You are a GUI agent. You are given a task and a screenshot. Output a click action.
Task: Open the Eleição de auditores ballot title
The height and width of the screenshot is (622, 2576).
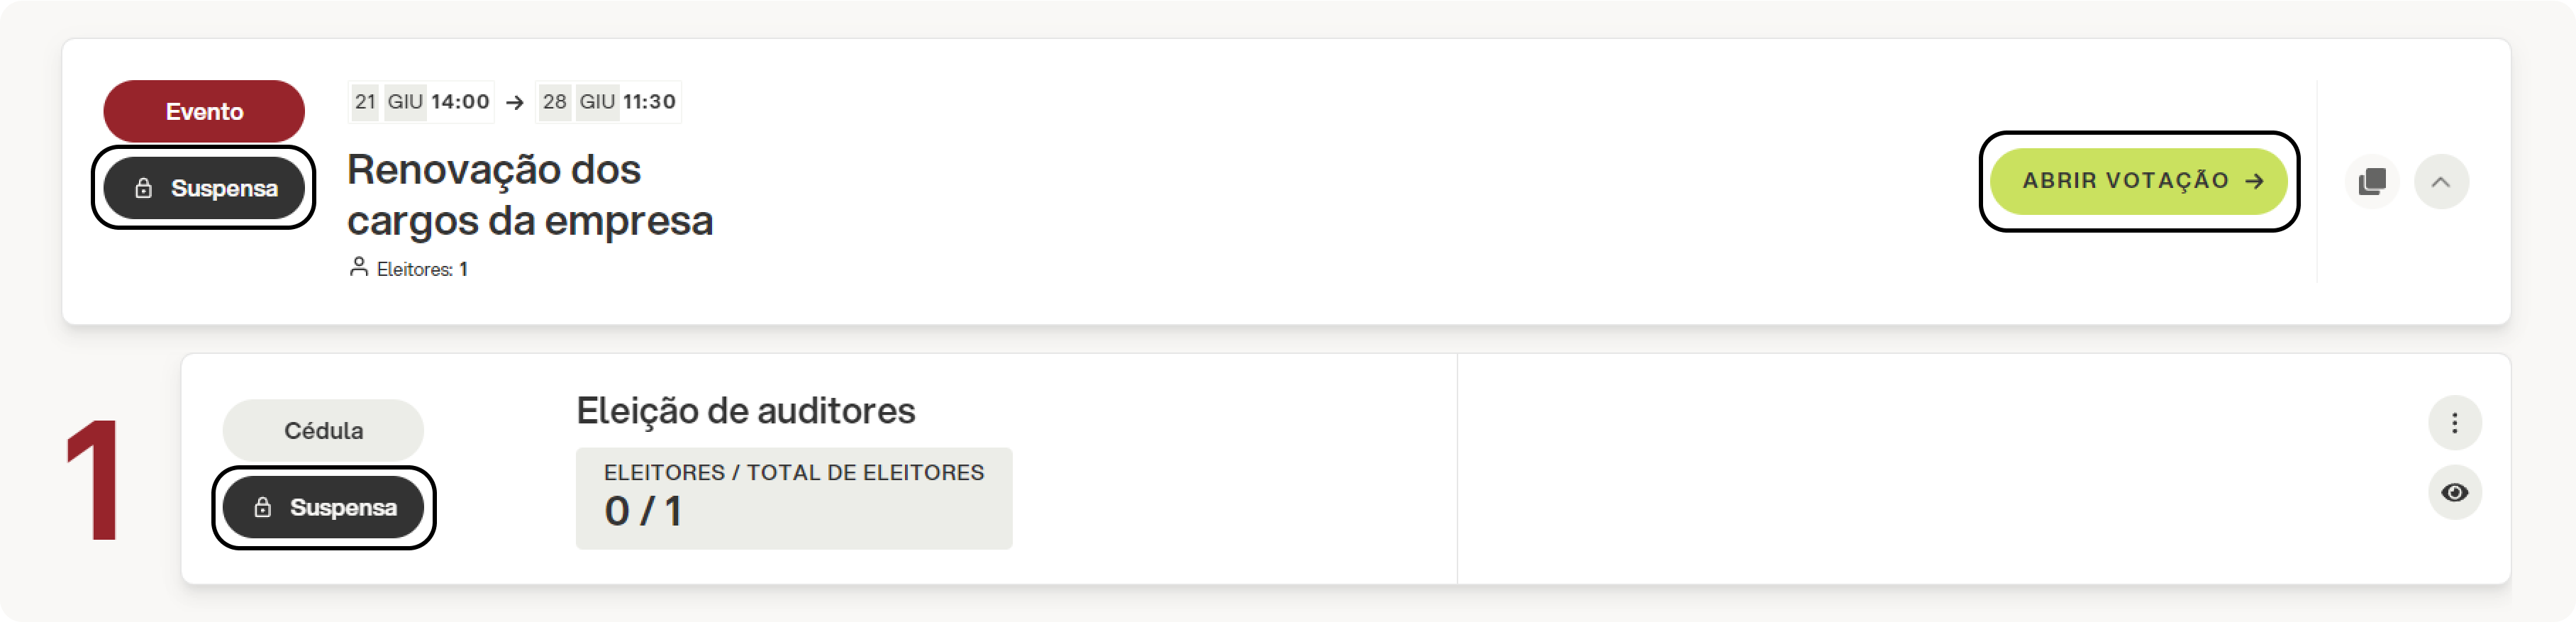click(745, 411)
